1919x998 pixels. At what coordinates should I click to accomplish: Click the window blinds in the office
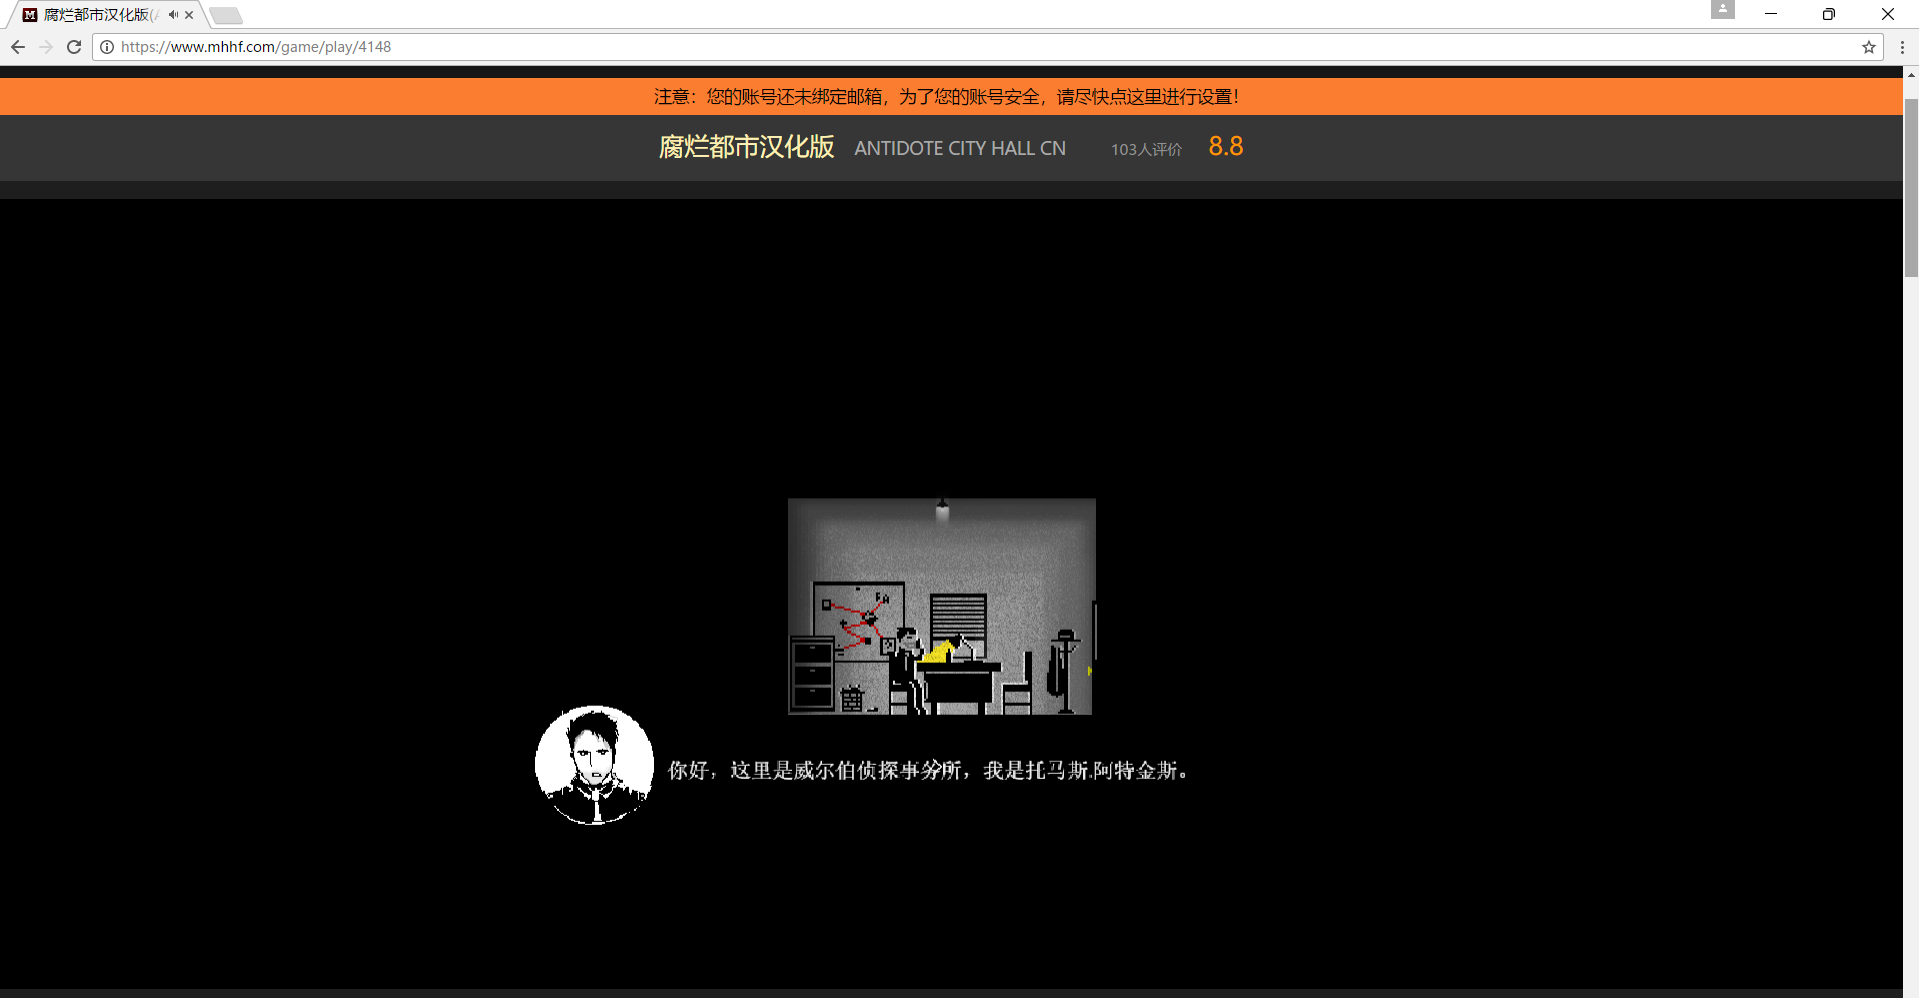click(958, 617)
